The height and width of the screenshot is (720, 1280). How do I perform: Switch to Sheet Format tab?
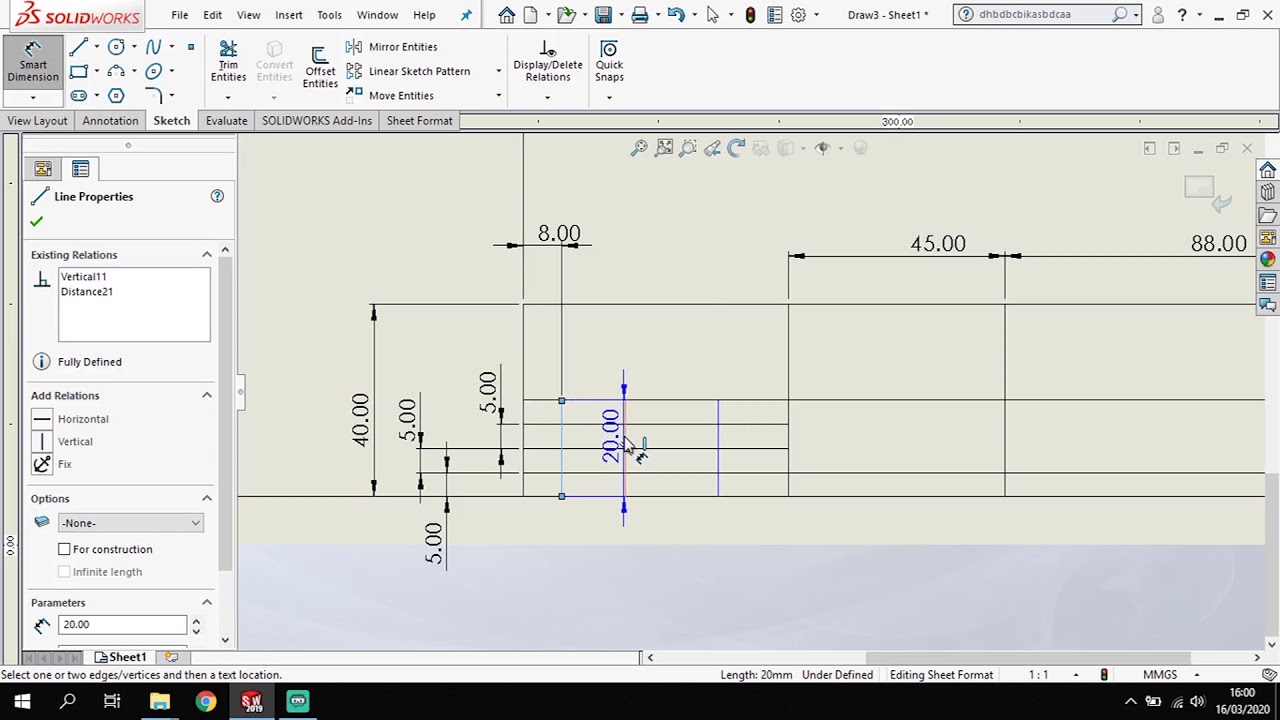tap(419, 121)
